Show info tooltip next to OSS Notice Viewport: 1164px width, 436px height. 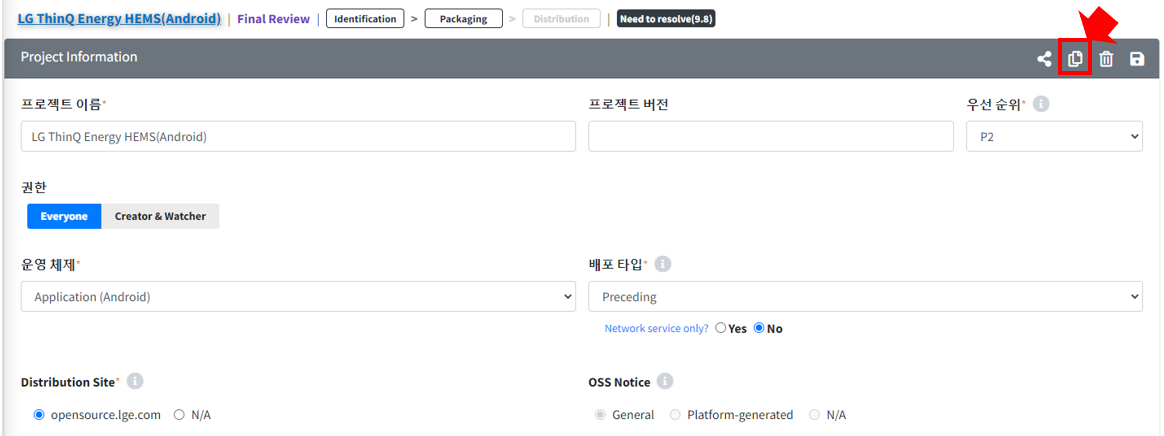coord(665,382)
